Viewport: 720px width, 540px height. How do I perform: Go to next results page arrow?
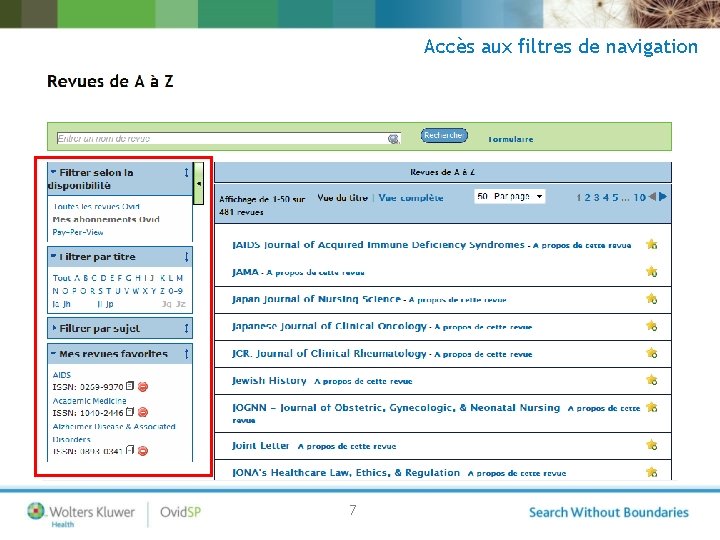click(x=663, y=197)
